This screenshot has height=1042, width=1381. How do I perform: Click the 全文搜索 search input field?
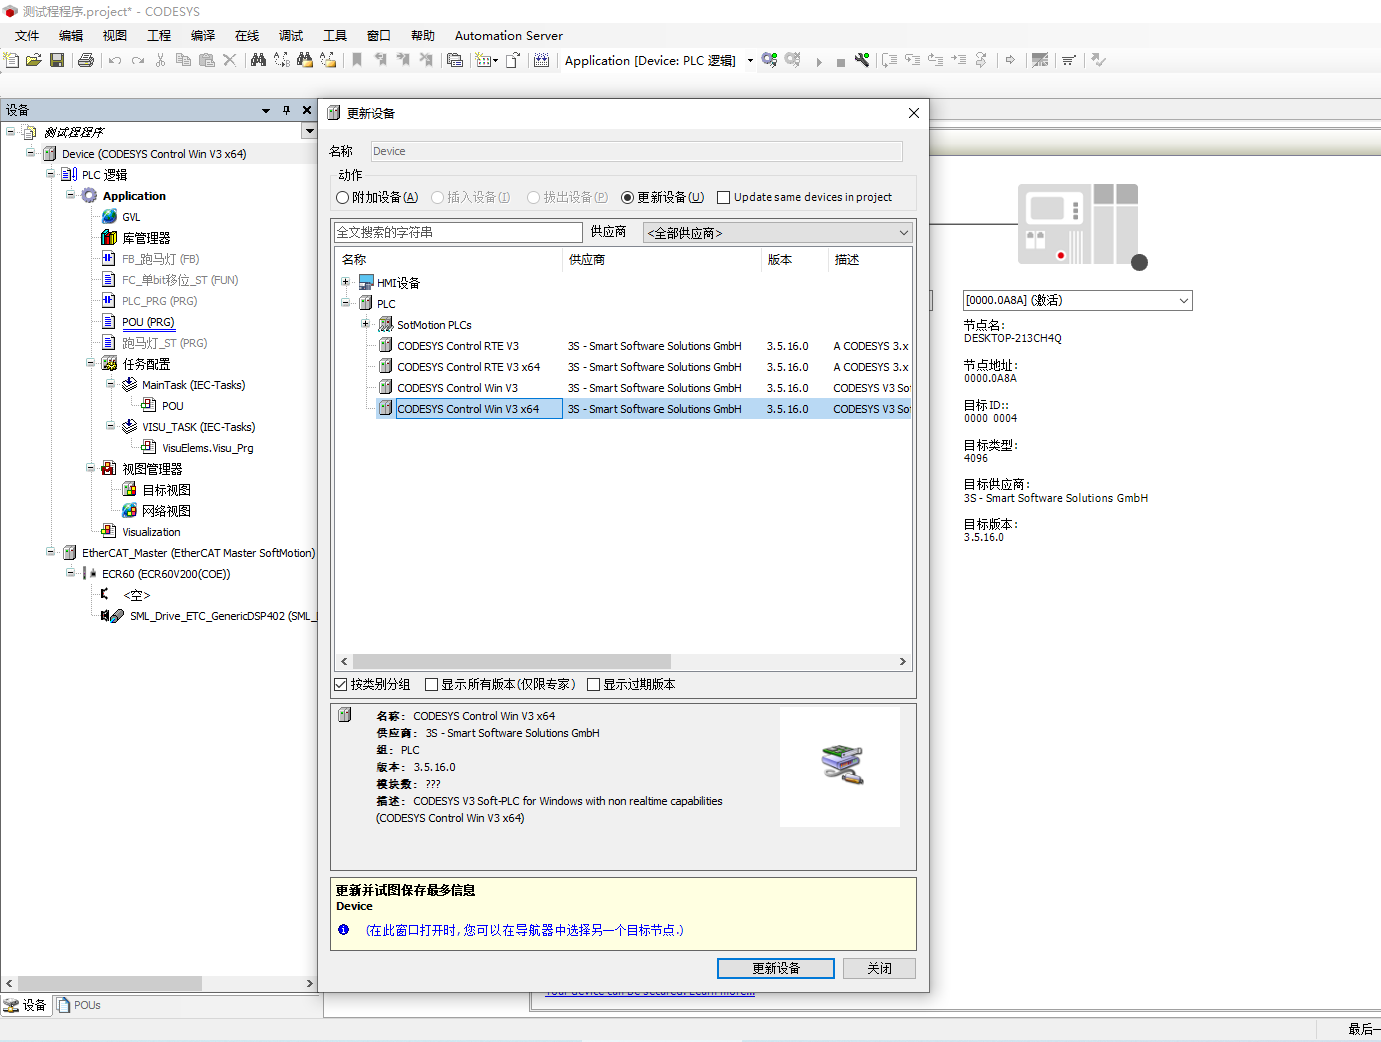[458, 232]
